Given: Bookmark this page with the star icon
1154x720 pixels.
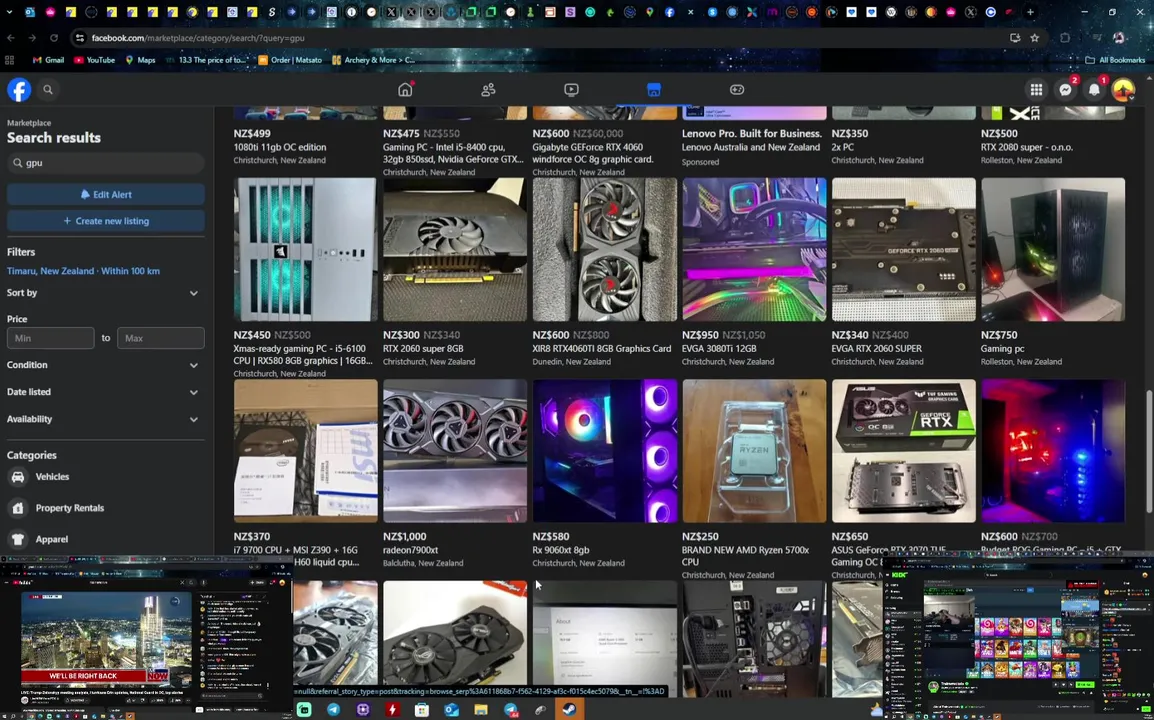Looking at the screenshot, I should click(1035, 38).
